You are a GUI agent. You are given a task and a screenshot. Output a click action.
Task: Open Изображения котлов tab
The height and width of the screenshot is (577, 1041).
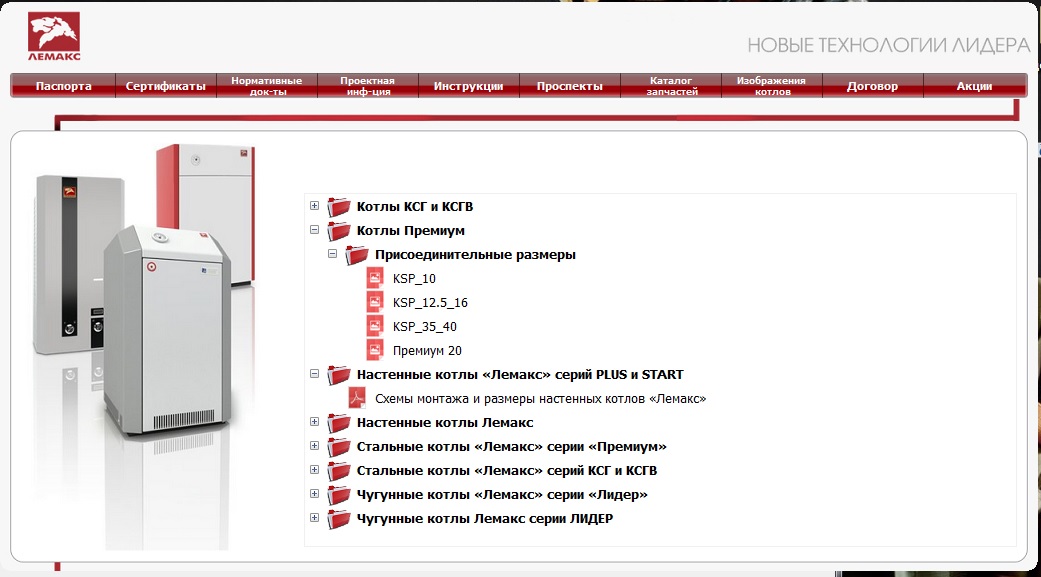tap(771, 86)
